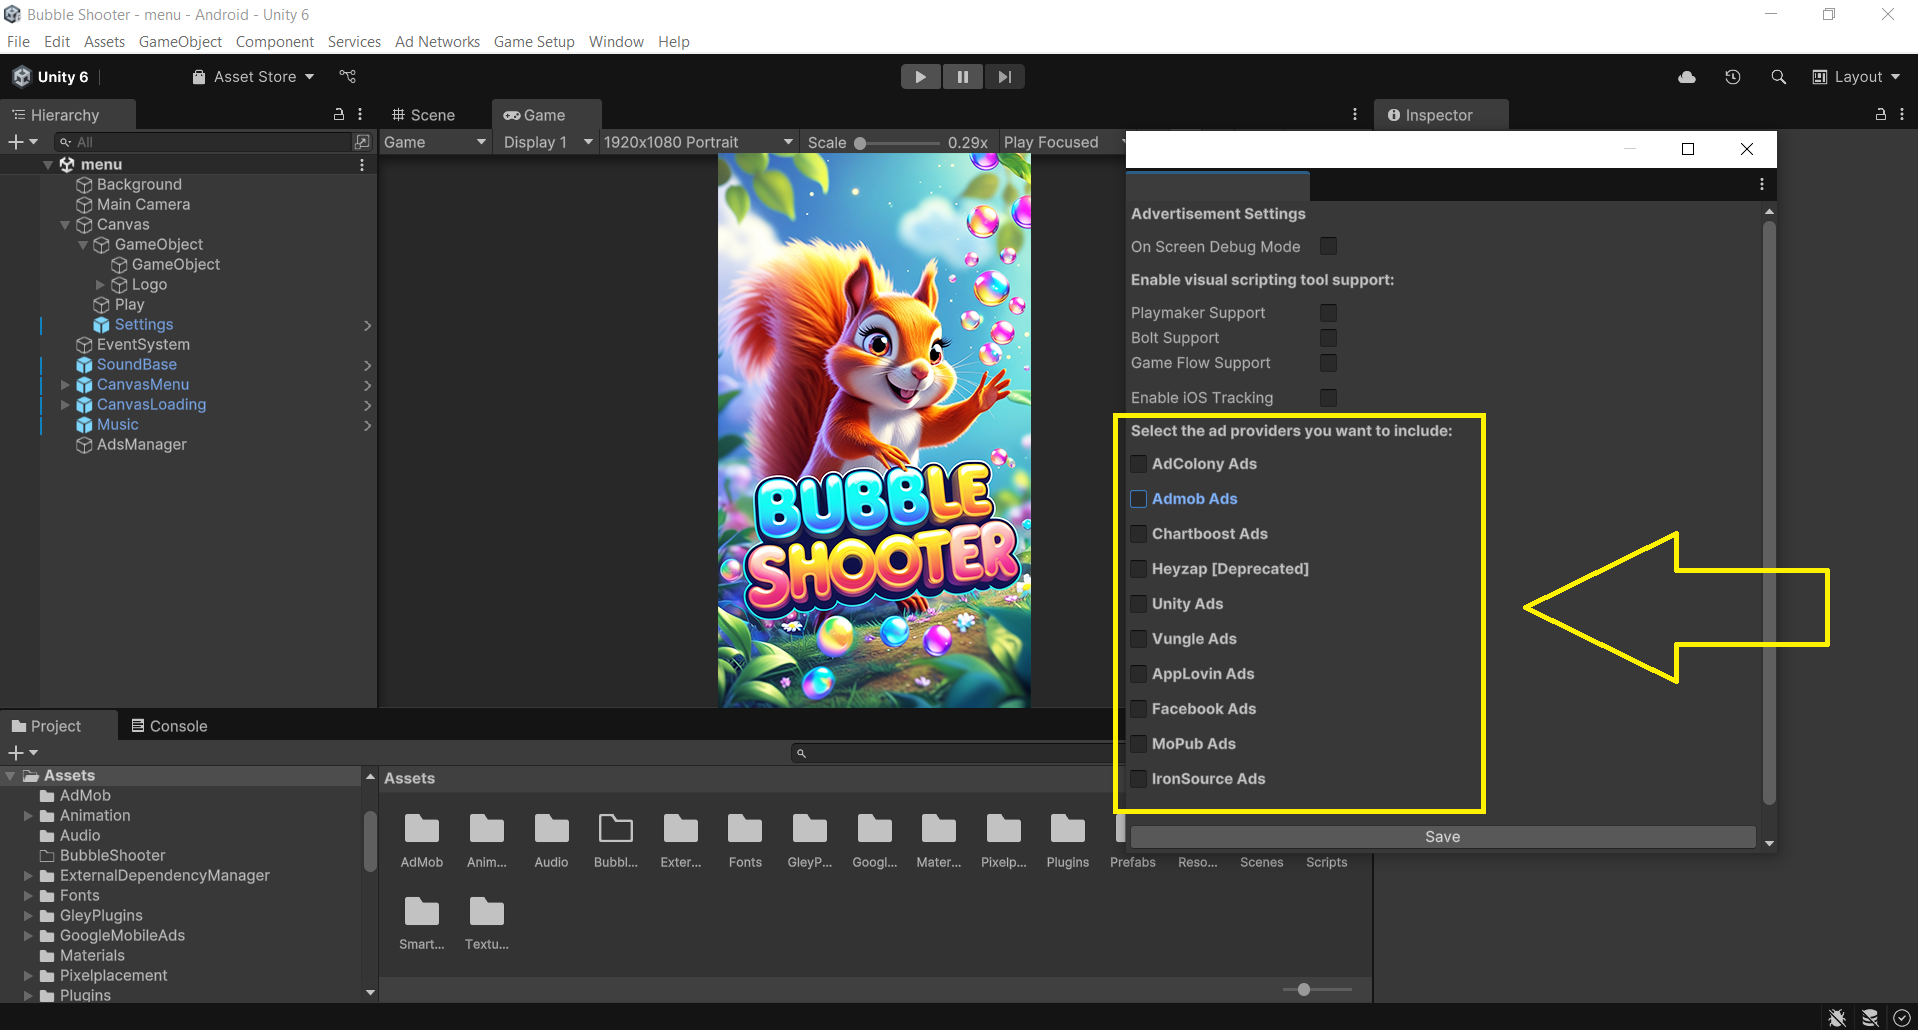Viewport: 1918px width, 1030px height.
Task: Click the Pause button in the toolbar
Action: point(962,76)
